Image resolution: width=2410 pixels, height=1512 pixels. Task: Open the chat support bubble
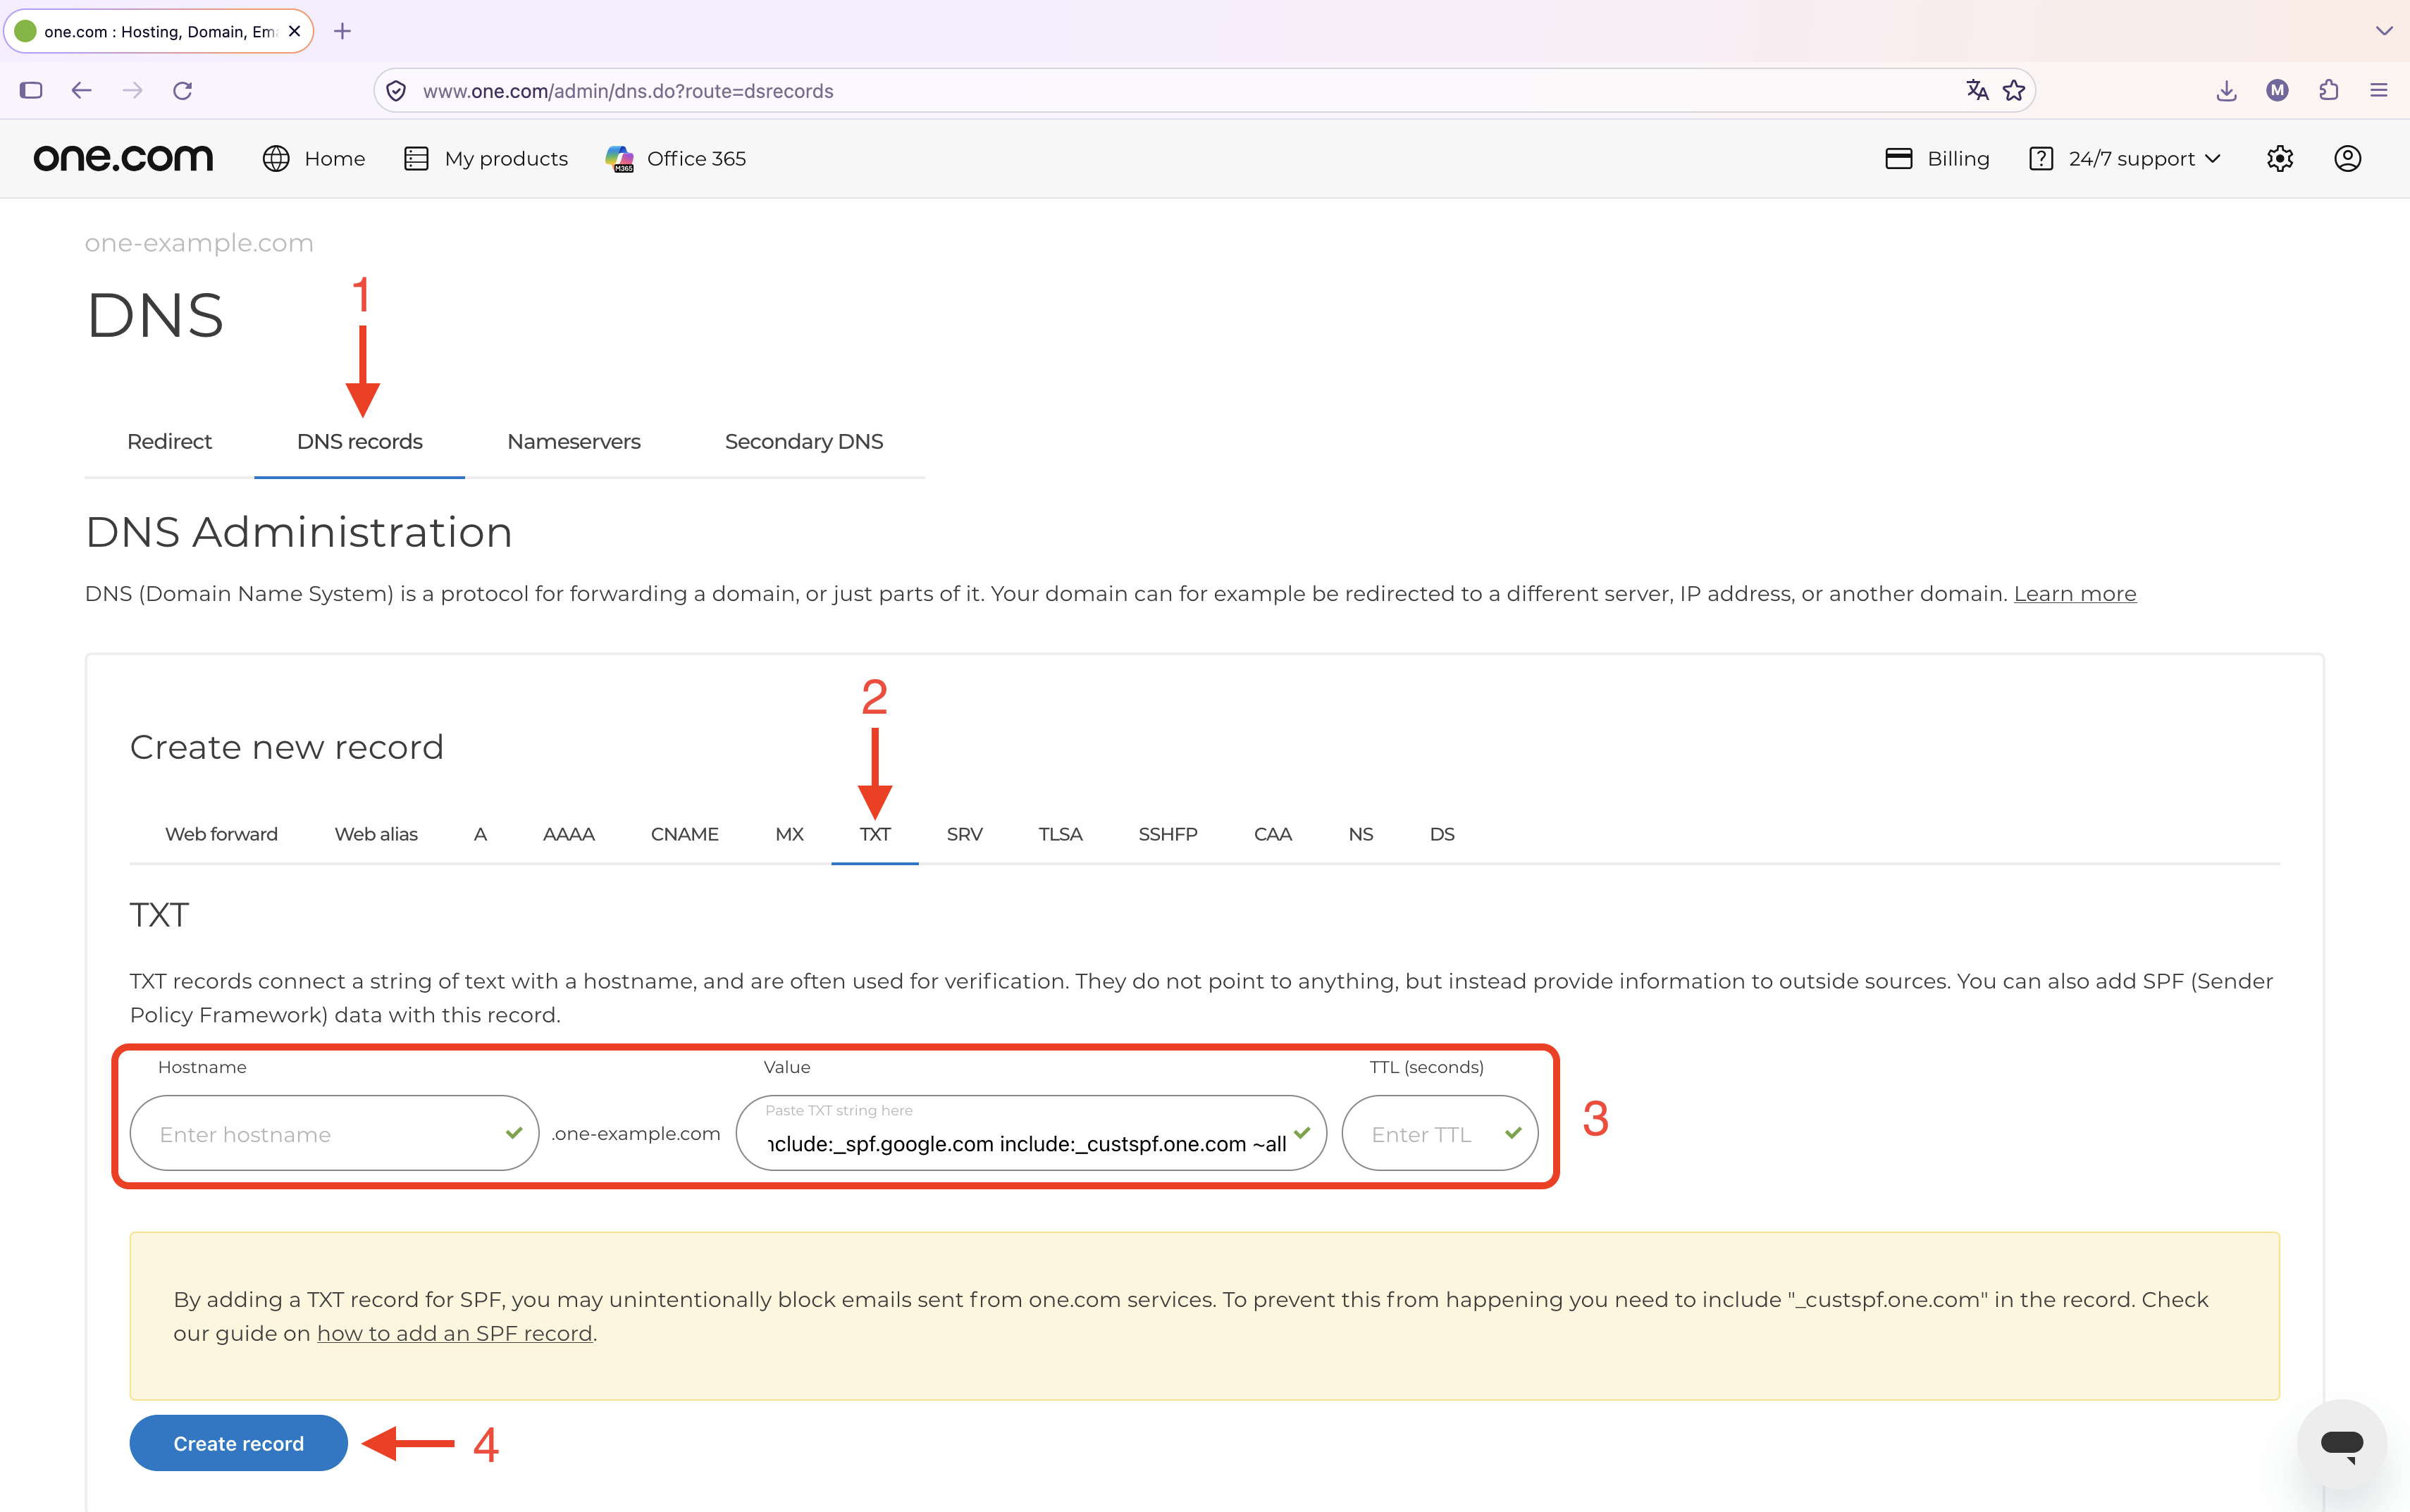[x=2342, y=1443]
